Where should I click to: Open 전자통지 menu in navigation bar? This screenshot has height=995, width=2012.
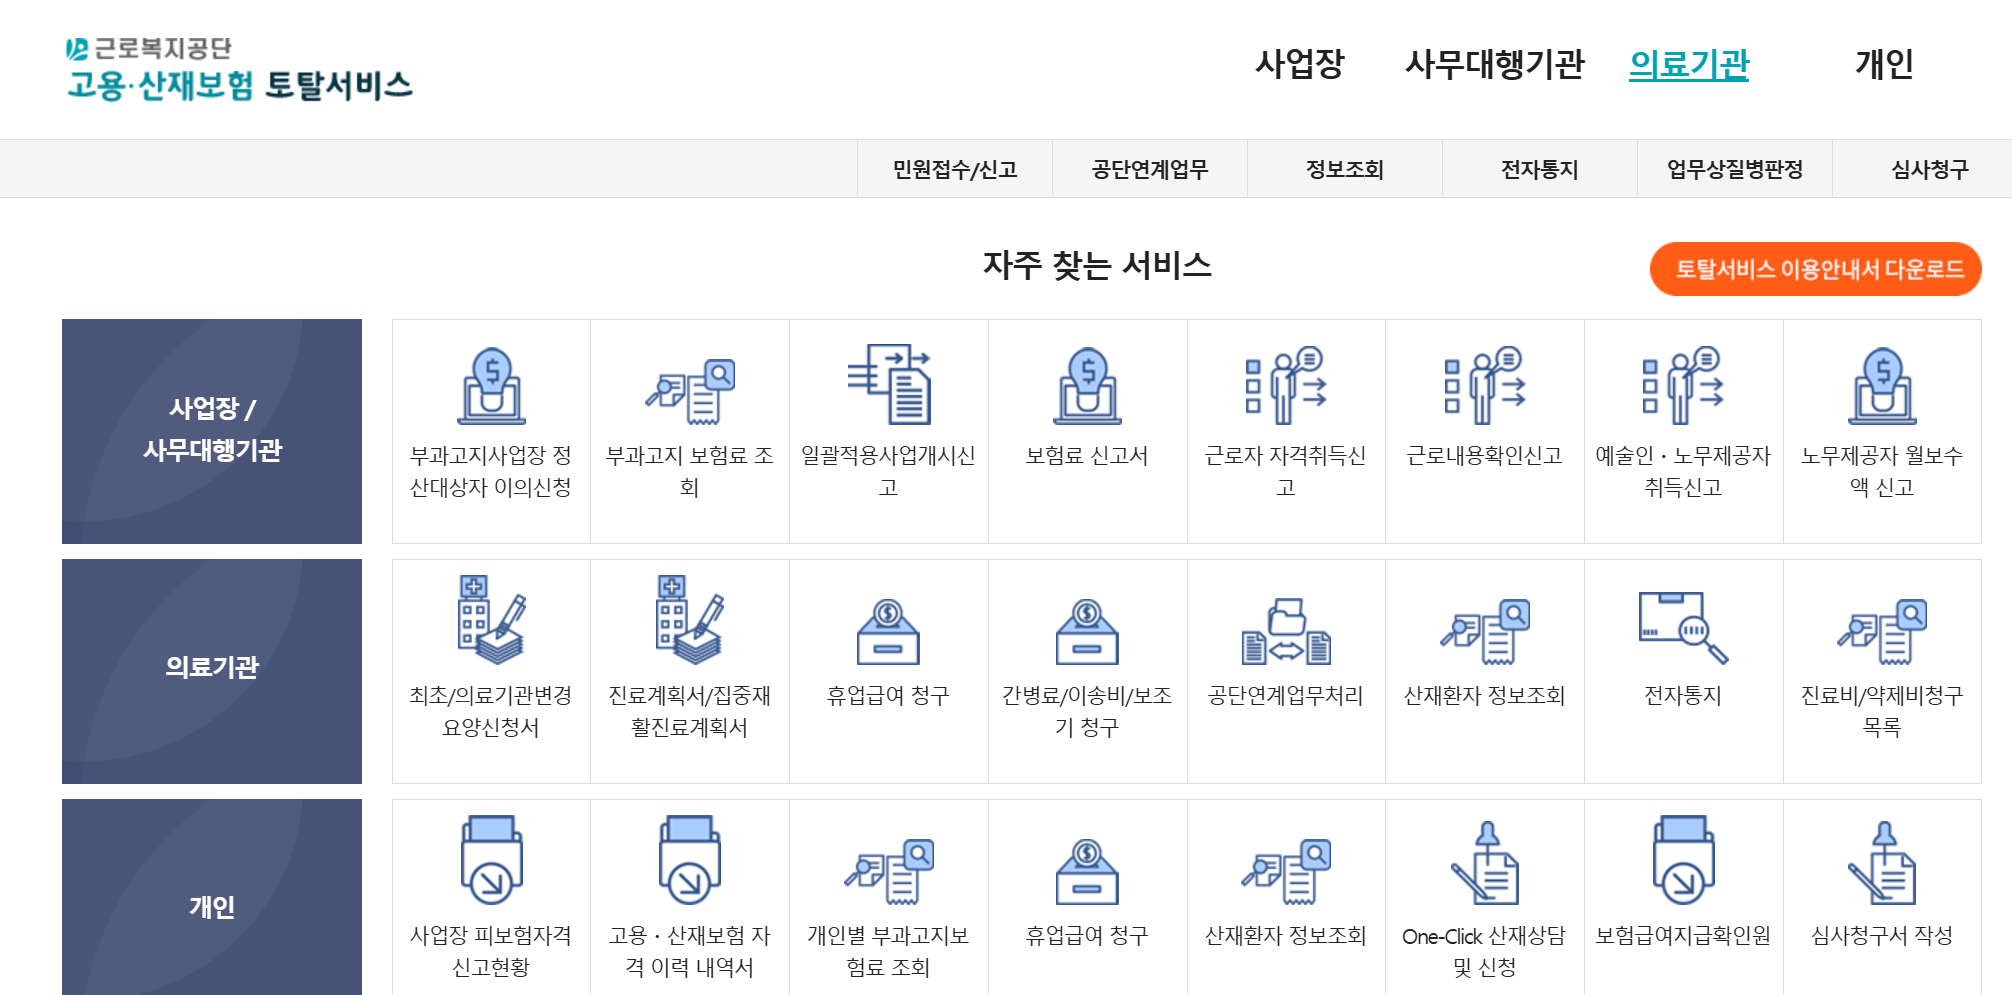pos(1540,169)
